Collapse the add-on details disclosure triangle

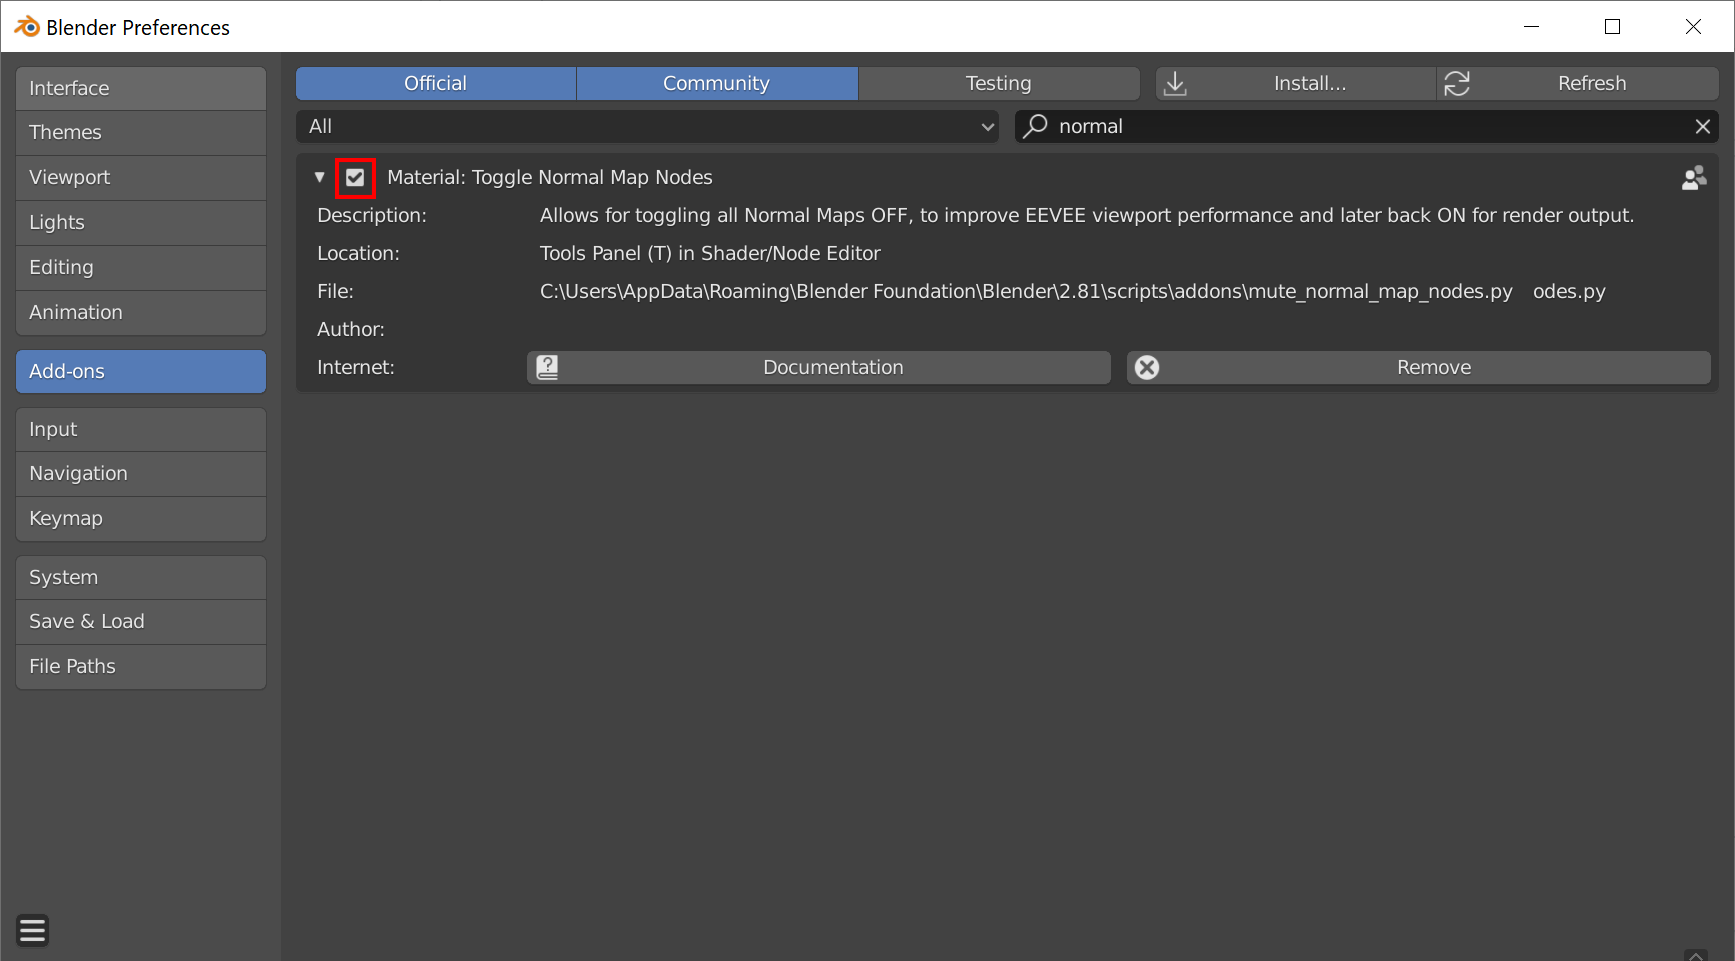[320, 176]
